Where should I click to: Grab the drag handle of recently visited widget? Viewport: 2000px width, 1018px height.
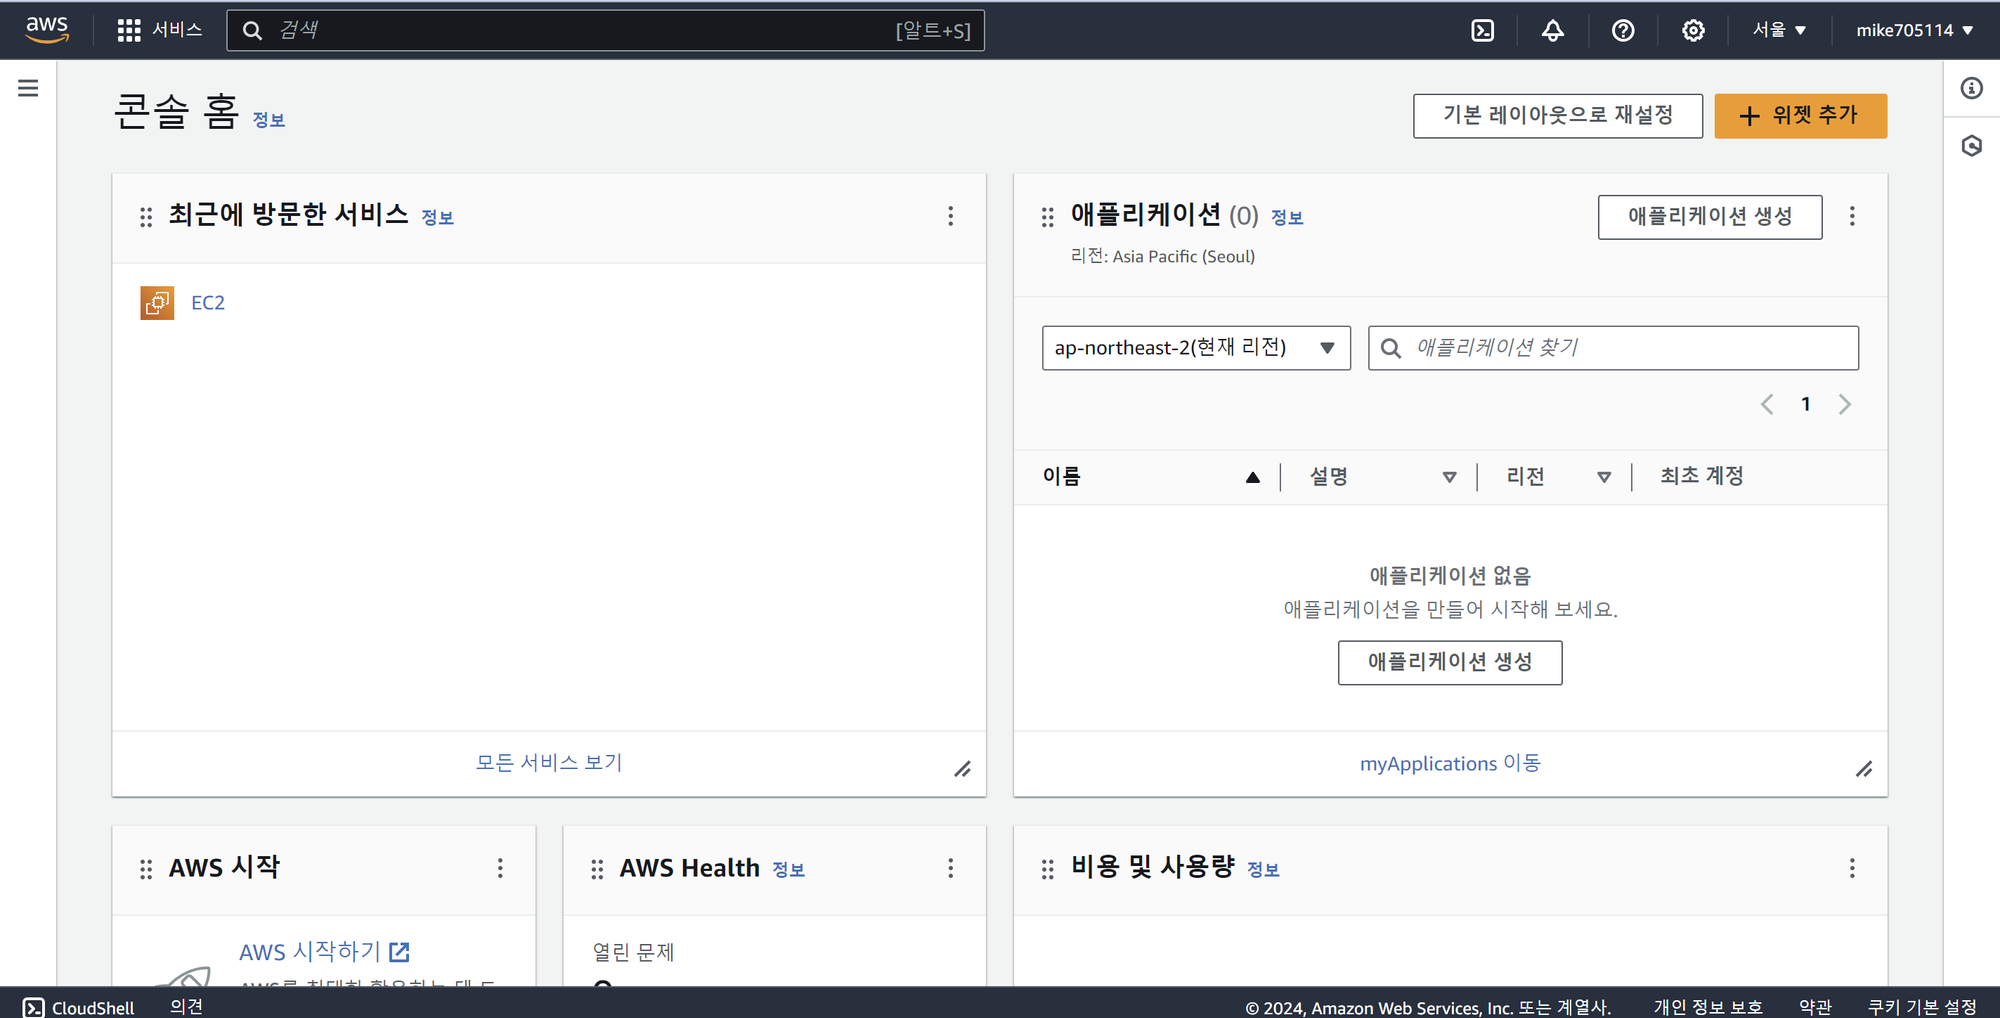[x=146, y=217]
